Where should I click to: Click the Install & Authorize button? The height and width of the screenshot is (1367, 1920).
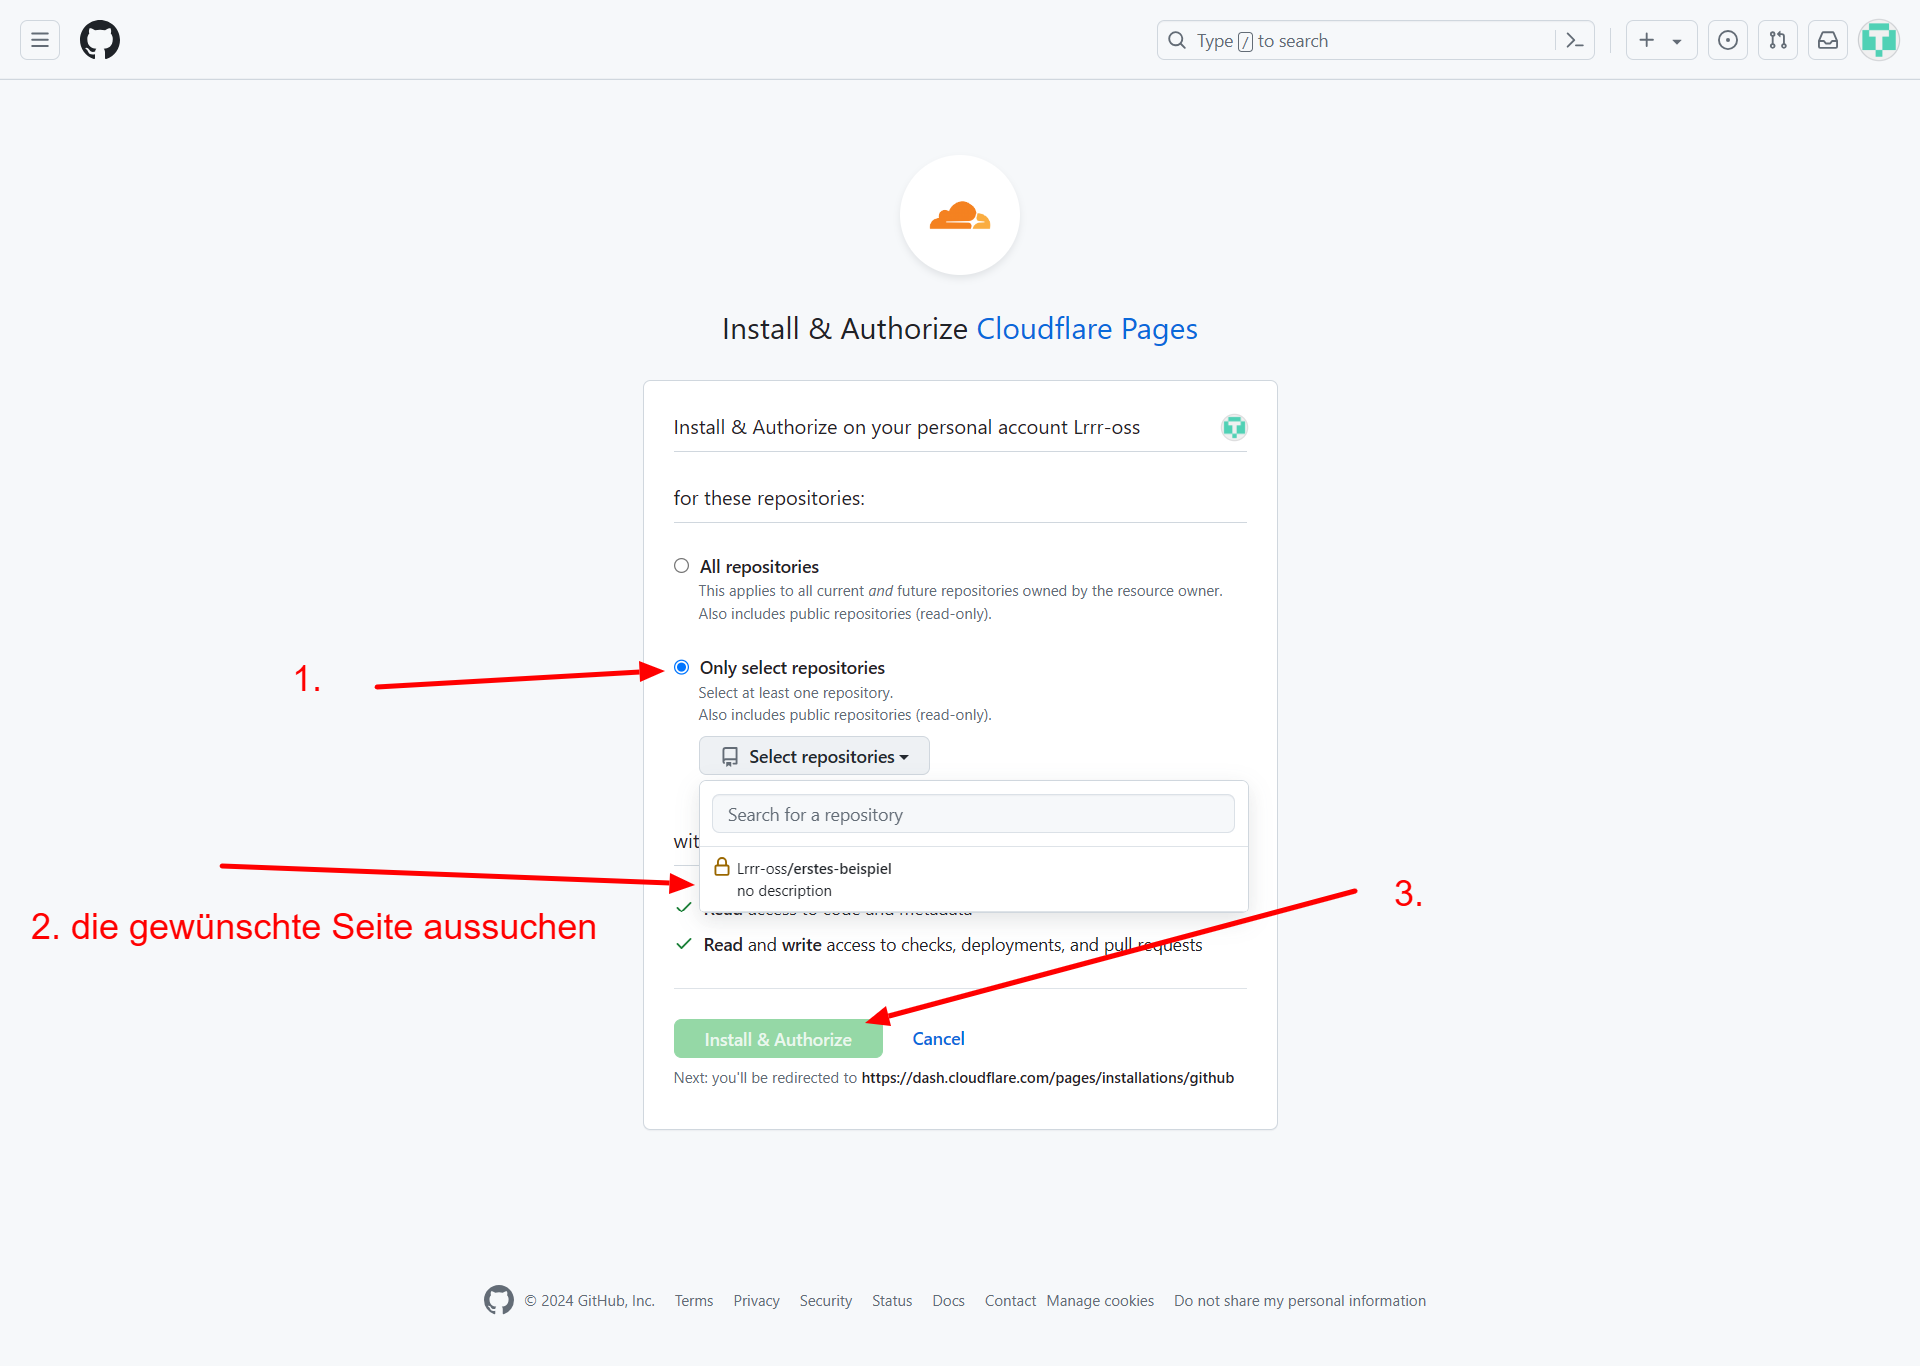[778, 1039]
